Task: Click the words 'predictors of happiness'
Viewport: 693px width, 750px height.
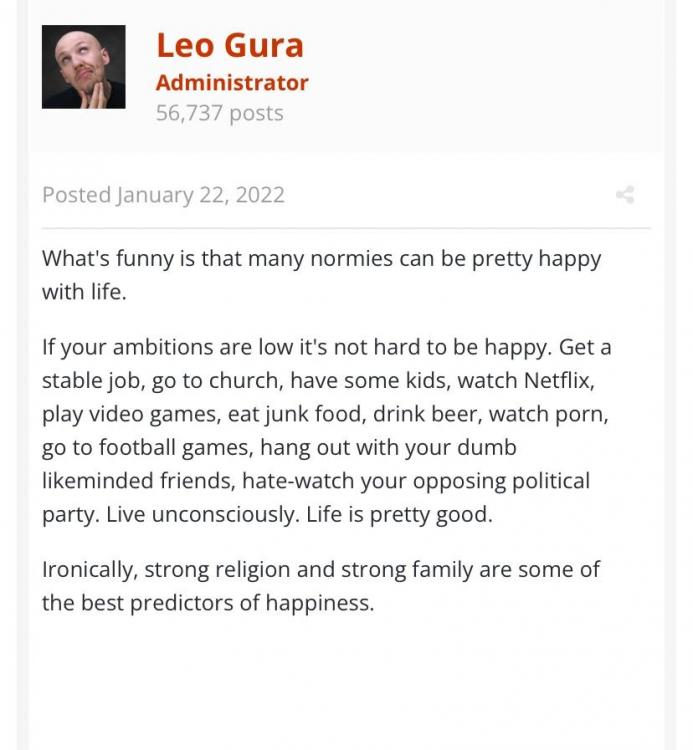Action: point(252,603)
